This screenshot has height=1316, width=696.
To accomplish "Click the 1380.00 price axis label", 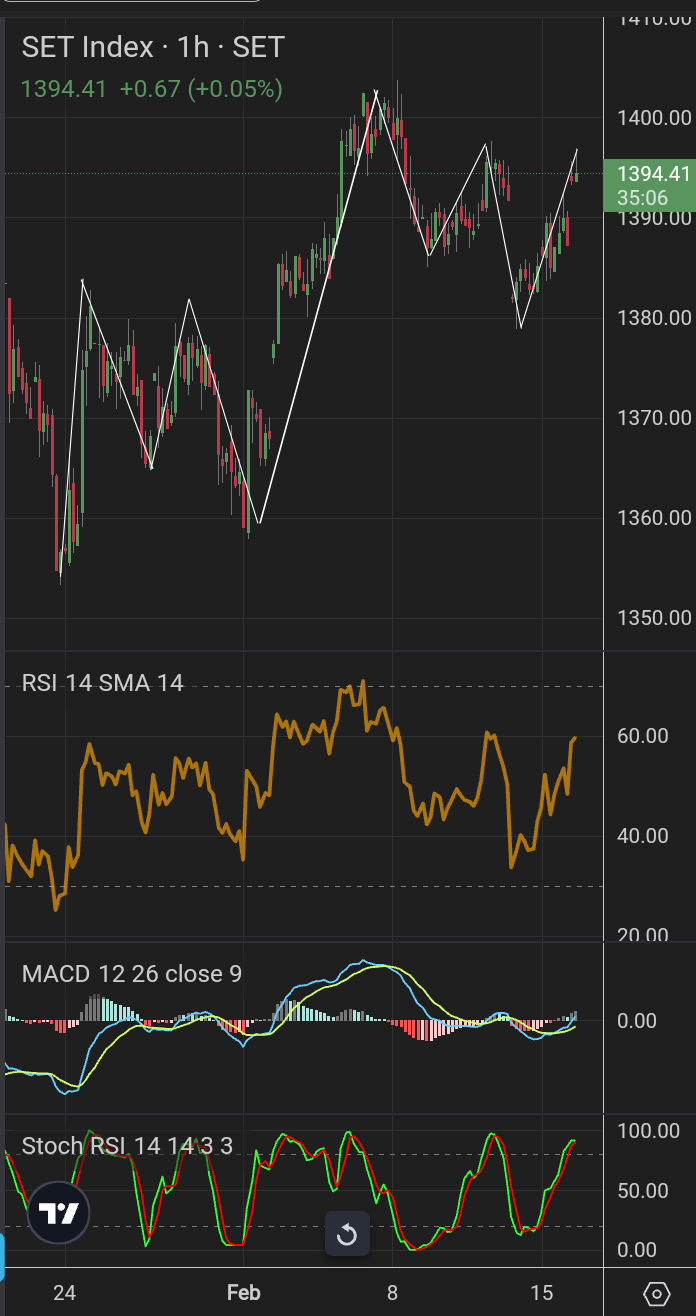I will [x=654, y=318].
